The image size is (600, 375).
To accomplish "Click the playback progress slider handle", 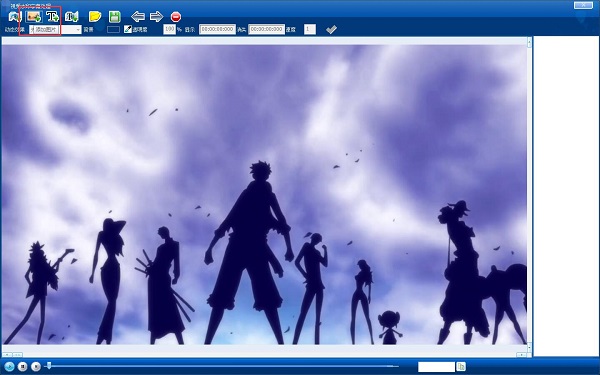I will (49, 366).
